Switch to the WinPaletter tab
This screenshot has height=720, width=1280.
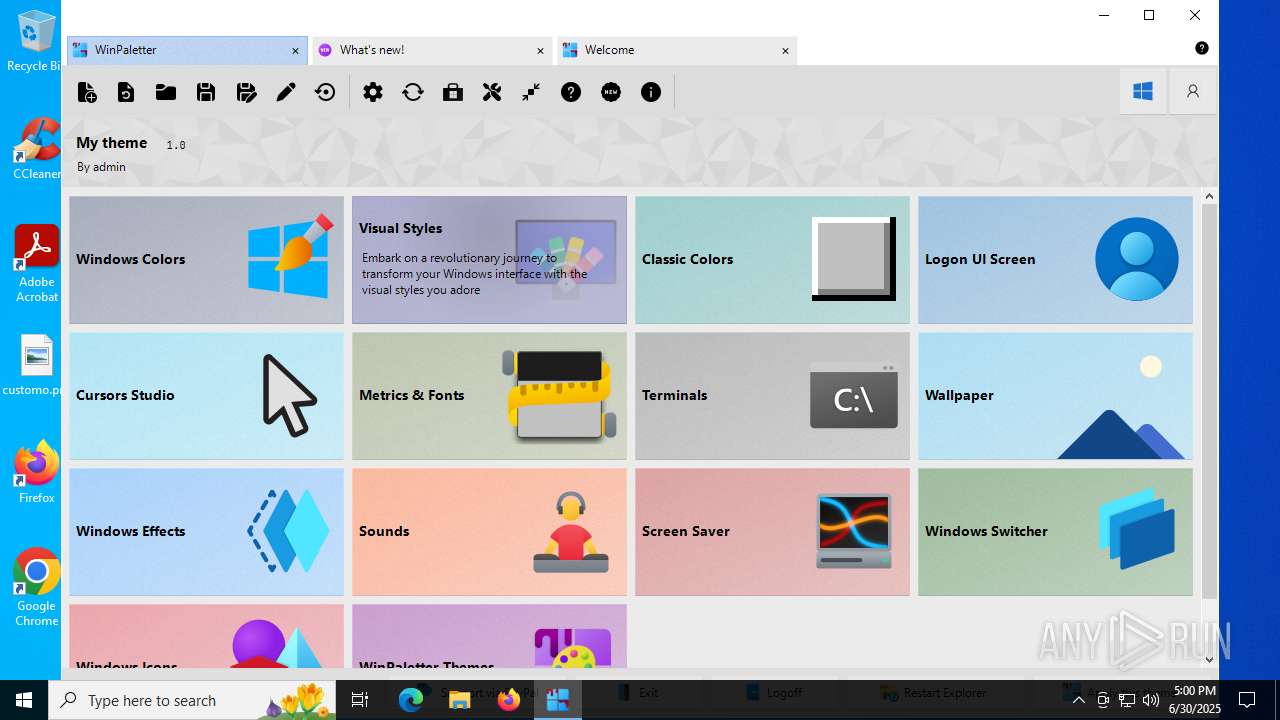[x=187, y=50]
